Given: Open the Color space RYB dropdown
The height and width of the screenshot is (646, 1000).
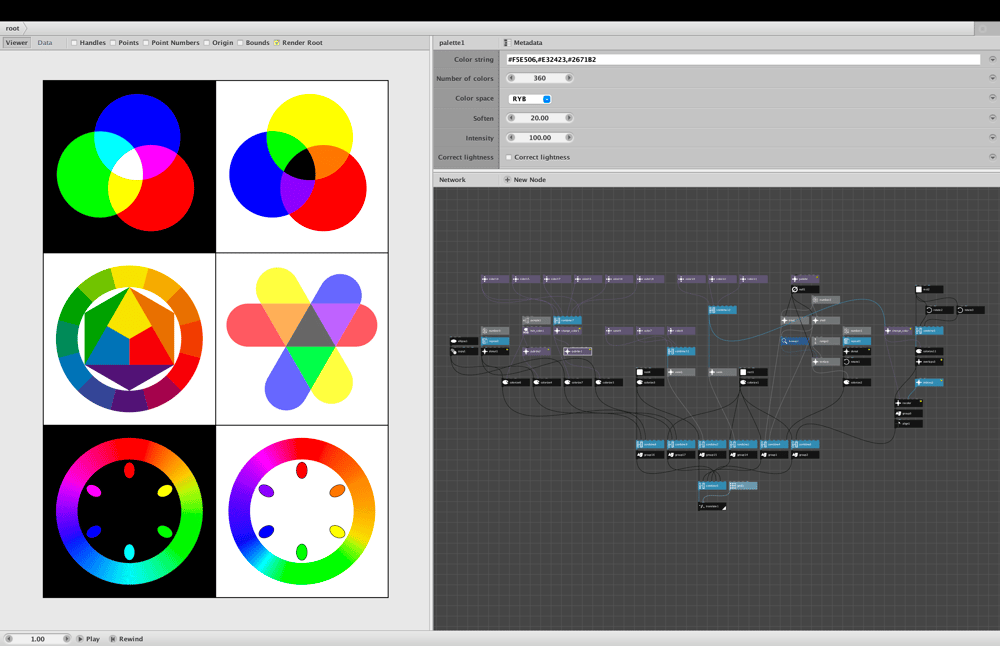Looking at the screenshot, I should (530, 99).
